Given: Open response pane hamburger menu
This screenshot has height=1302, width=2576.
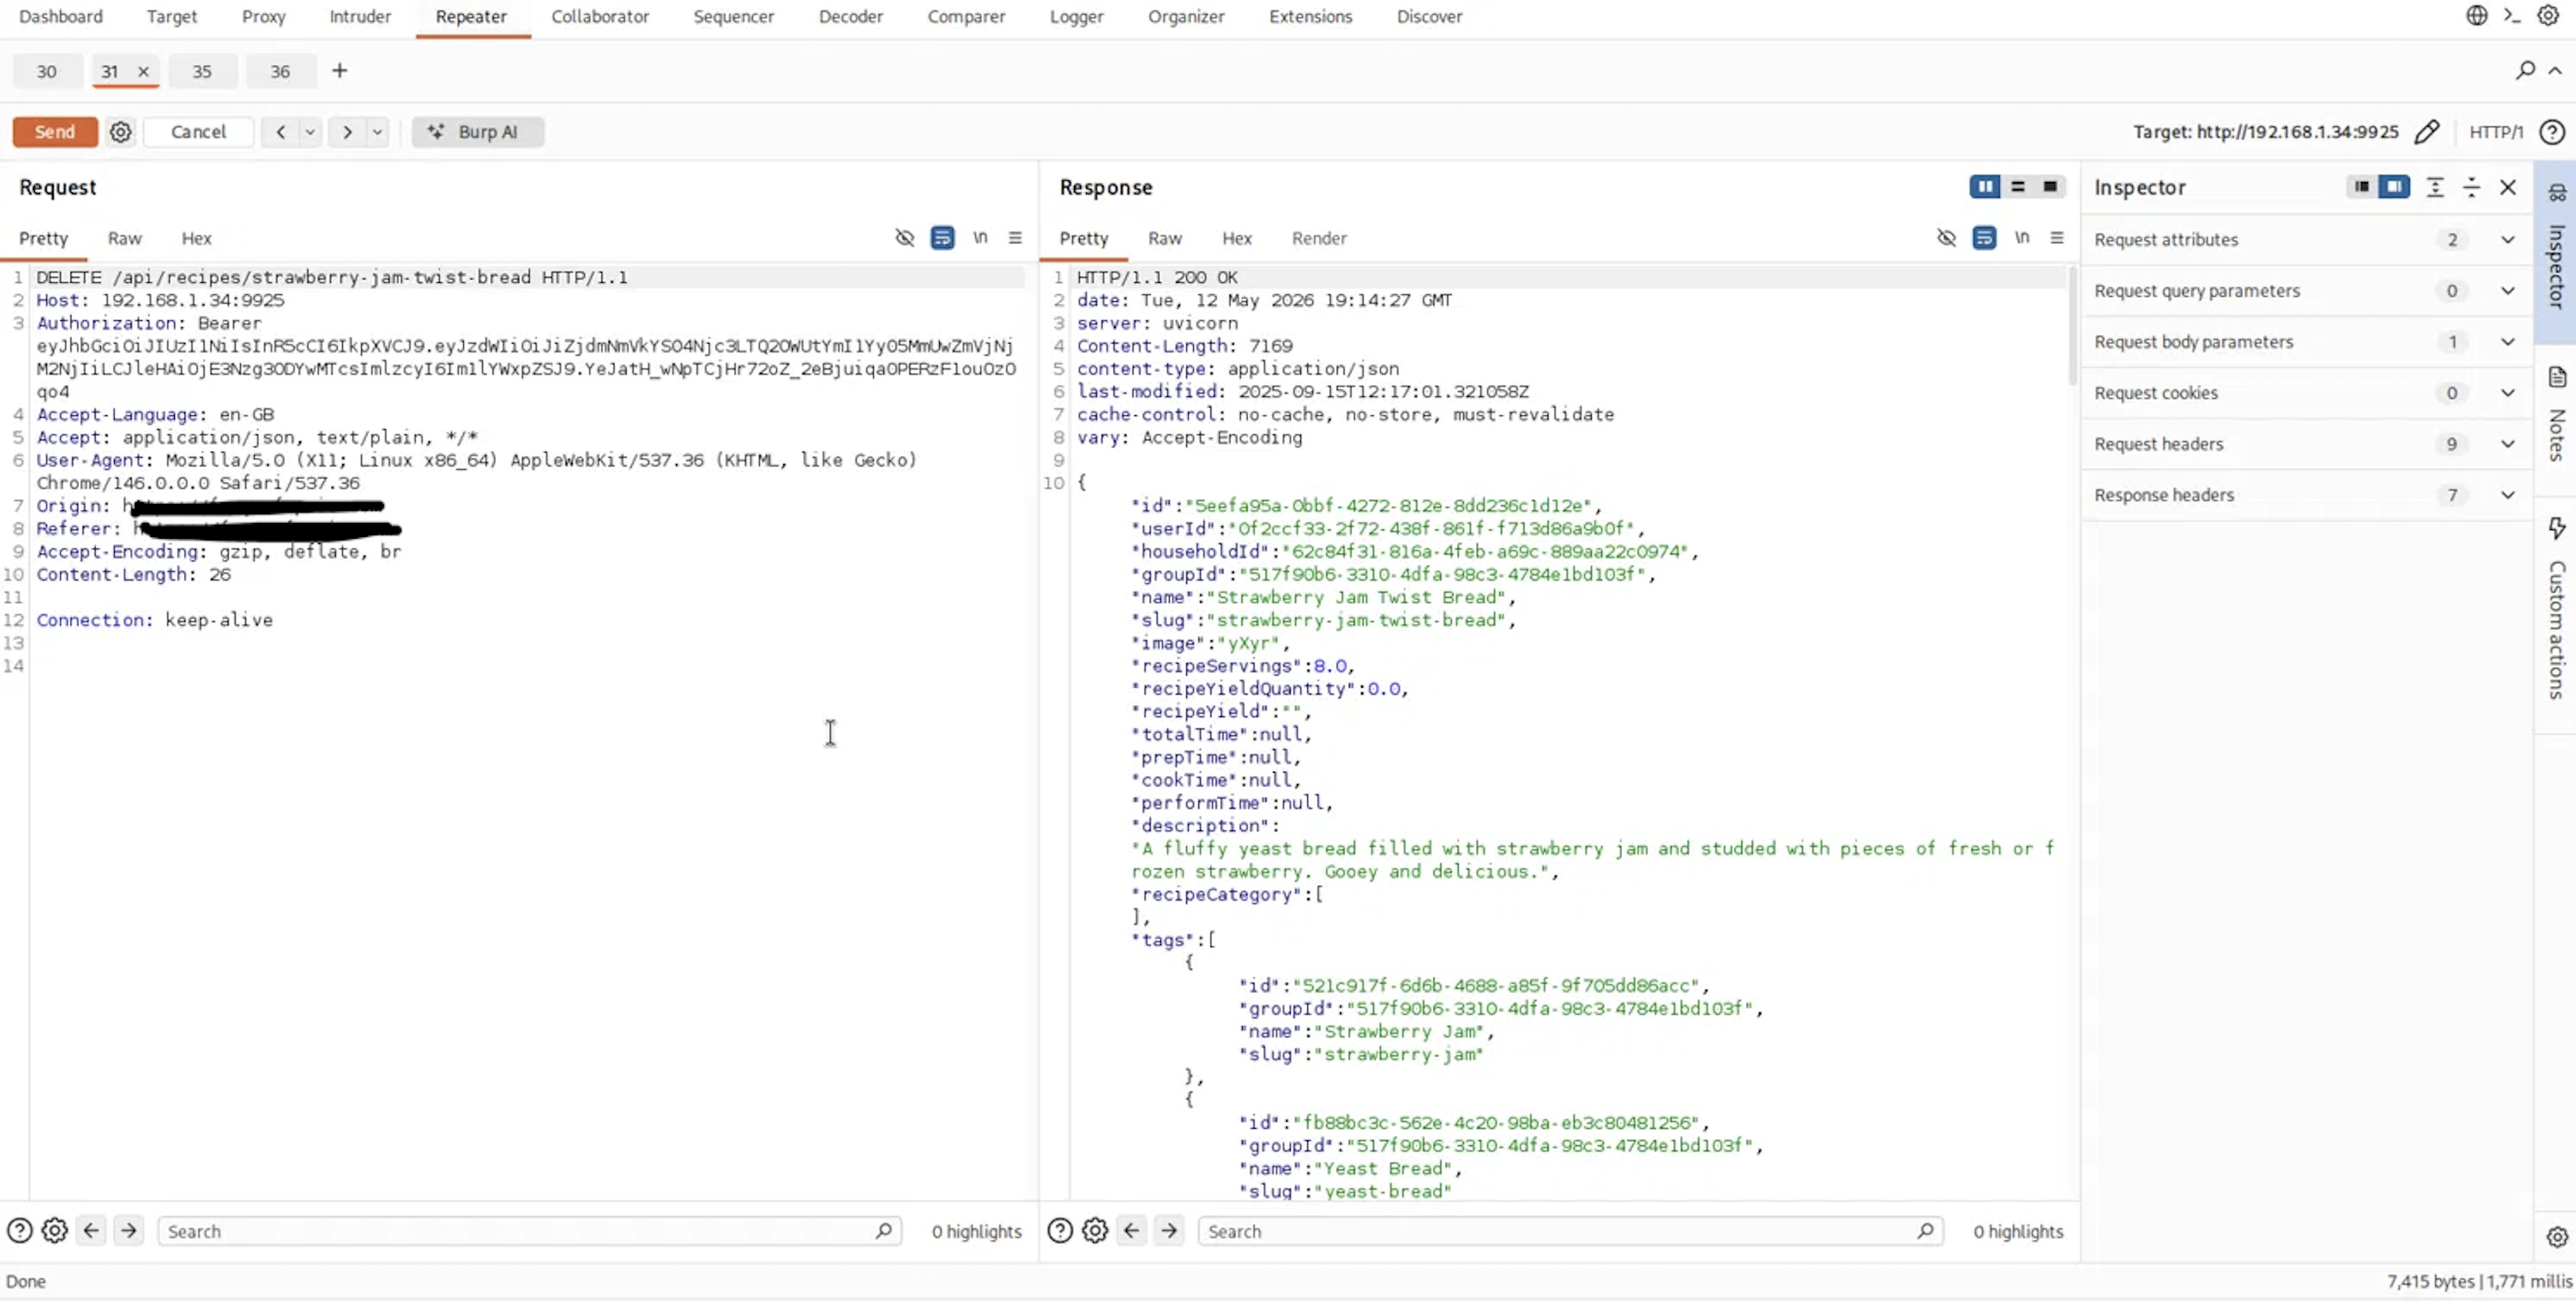Looking at the screenshot, I should click(2057, 238).
